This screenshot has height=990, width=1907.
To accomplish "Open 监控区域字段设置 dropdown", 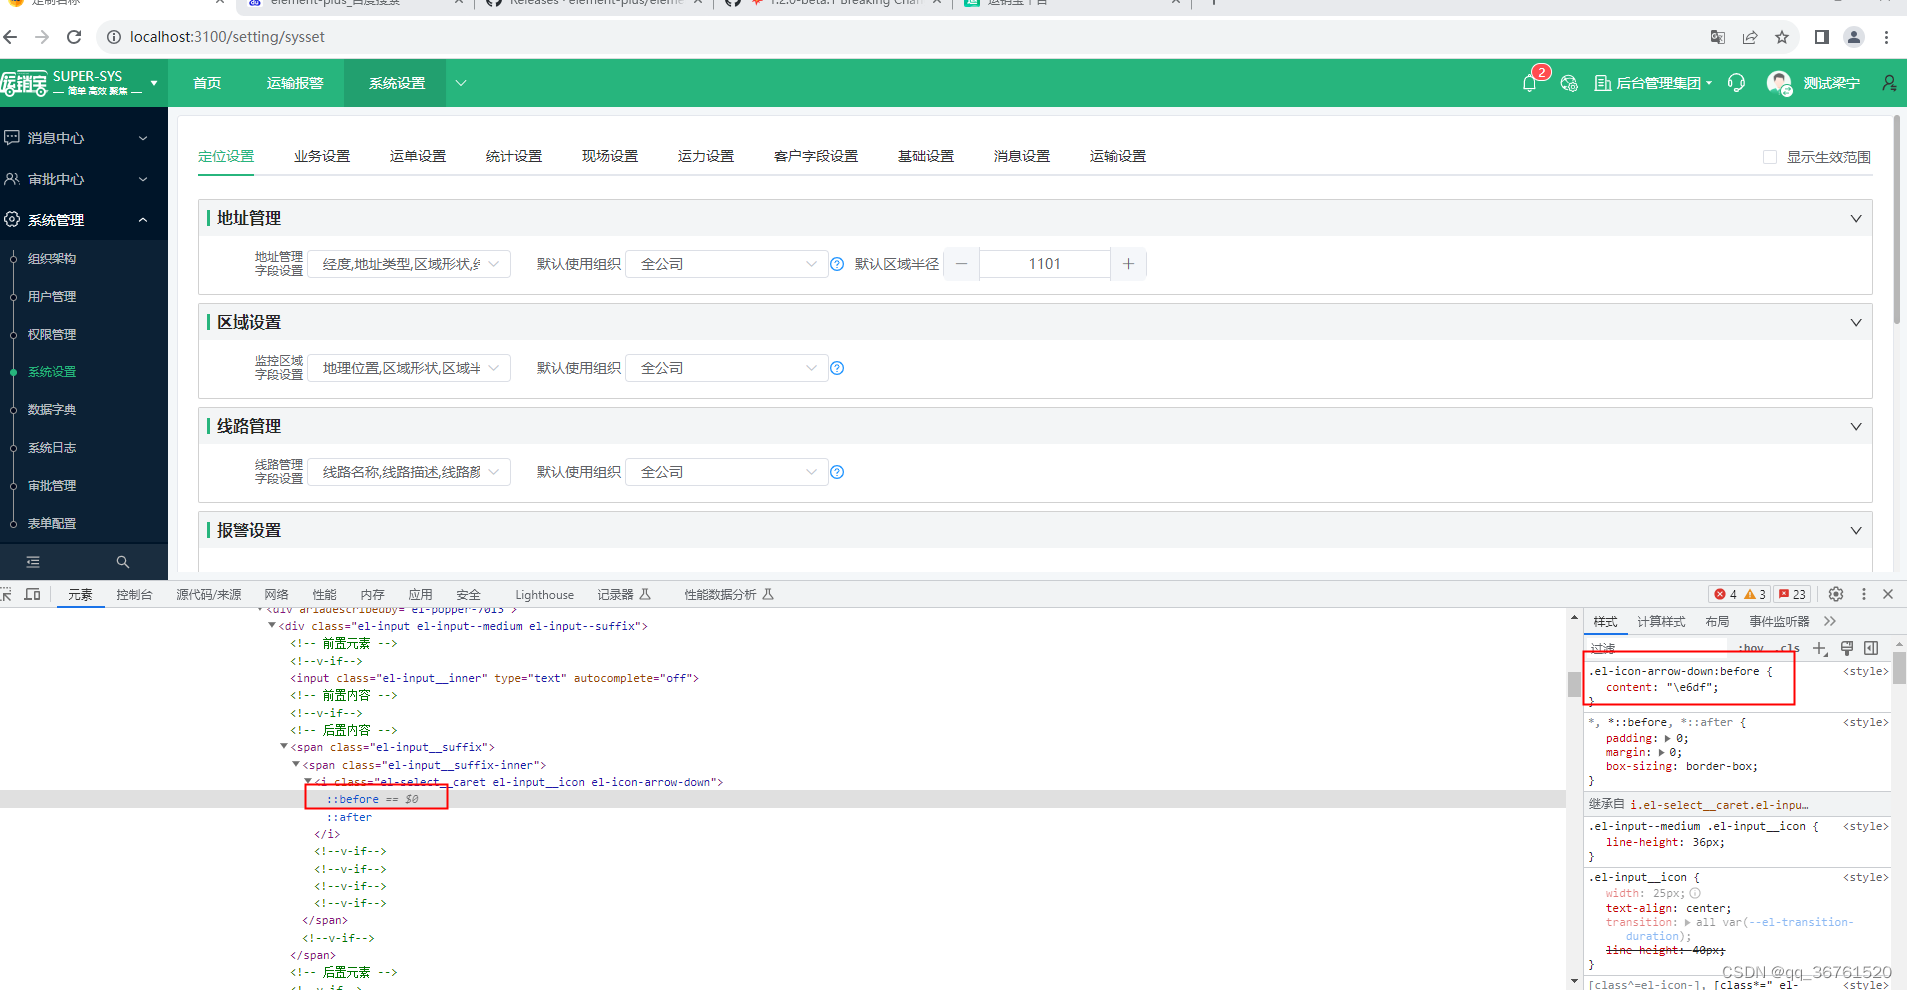I will pos(409,368).
